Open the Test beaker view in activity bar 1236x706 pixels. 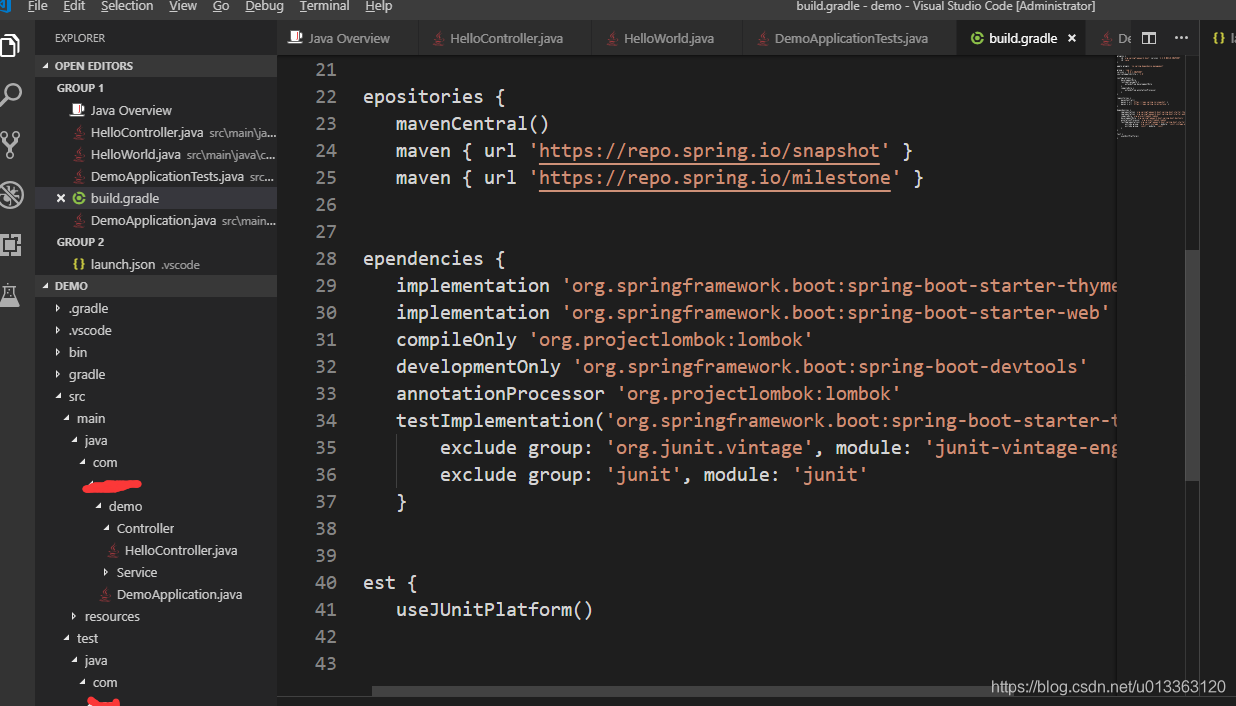tap(11, 295)
